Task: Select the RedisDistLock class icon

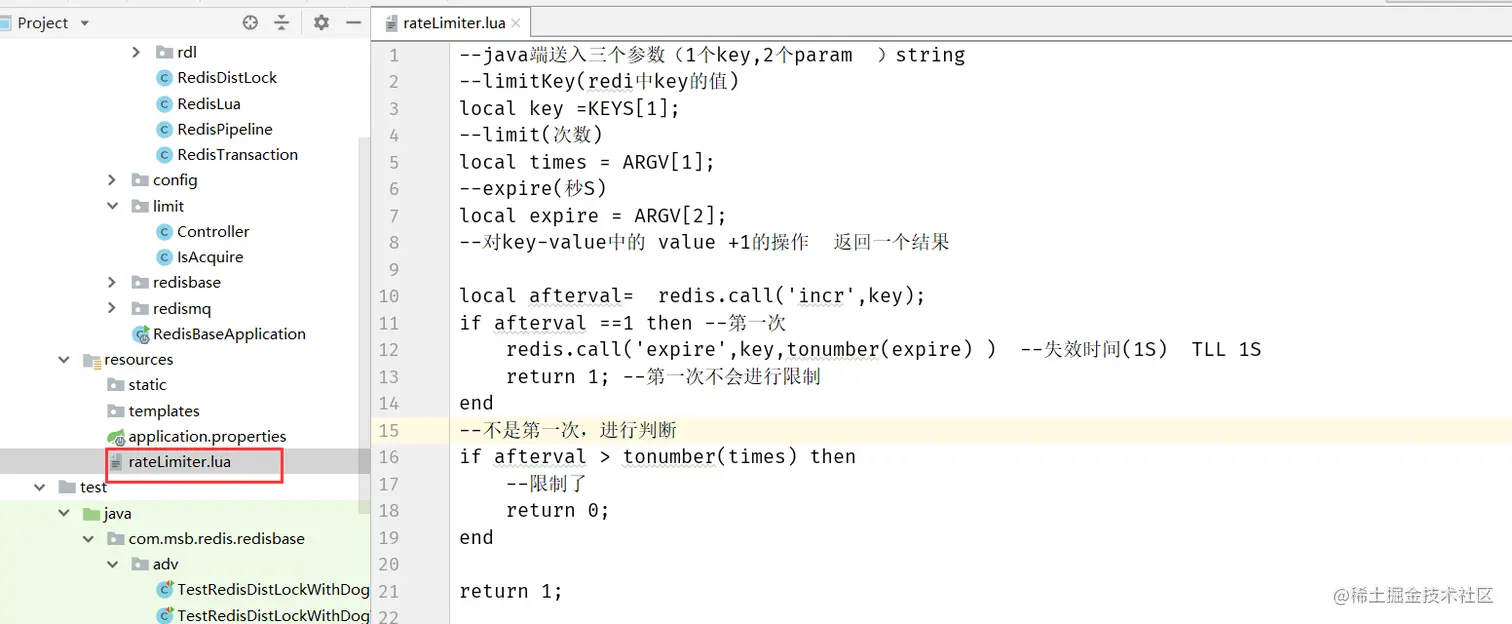Action: tap(165, 78)
